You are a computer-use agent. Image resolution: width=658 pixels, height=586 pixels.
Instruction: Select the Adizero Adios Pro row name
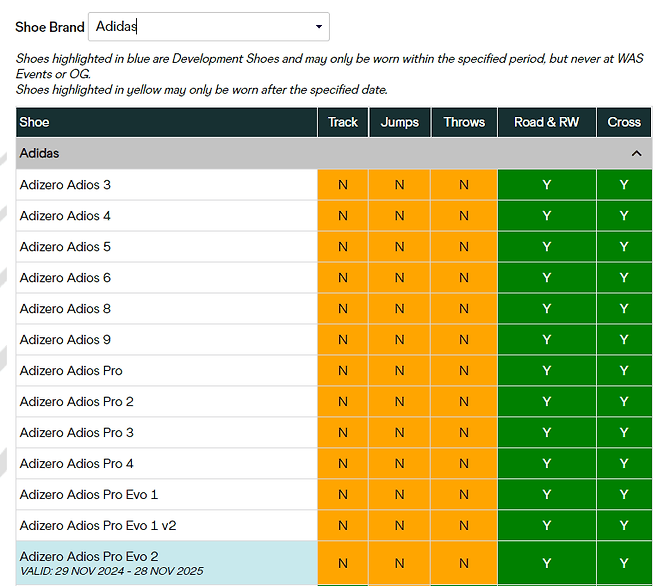(x=71, y=371)
